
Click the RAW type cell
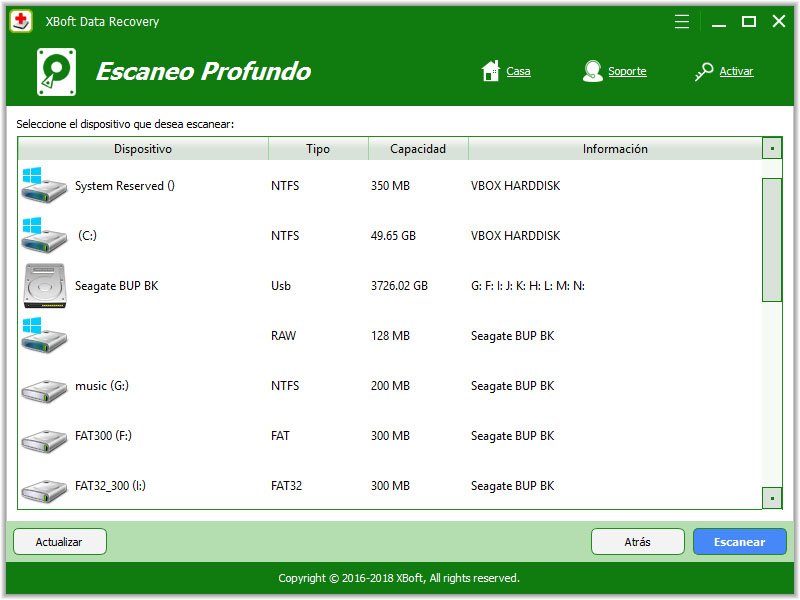tap(284, 336)
